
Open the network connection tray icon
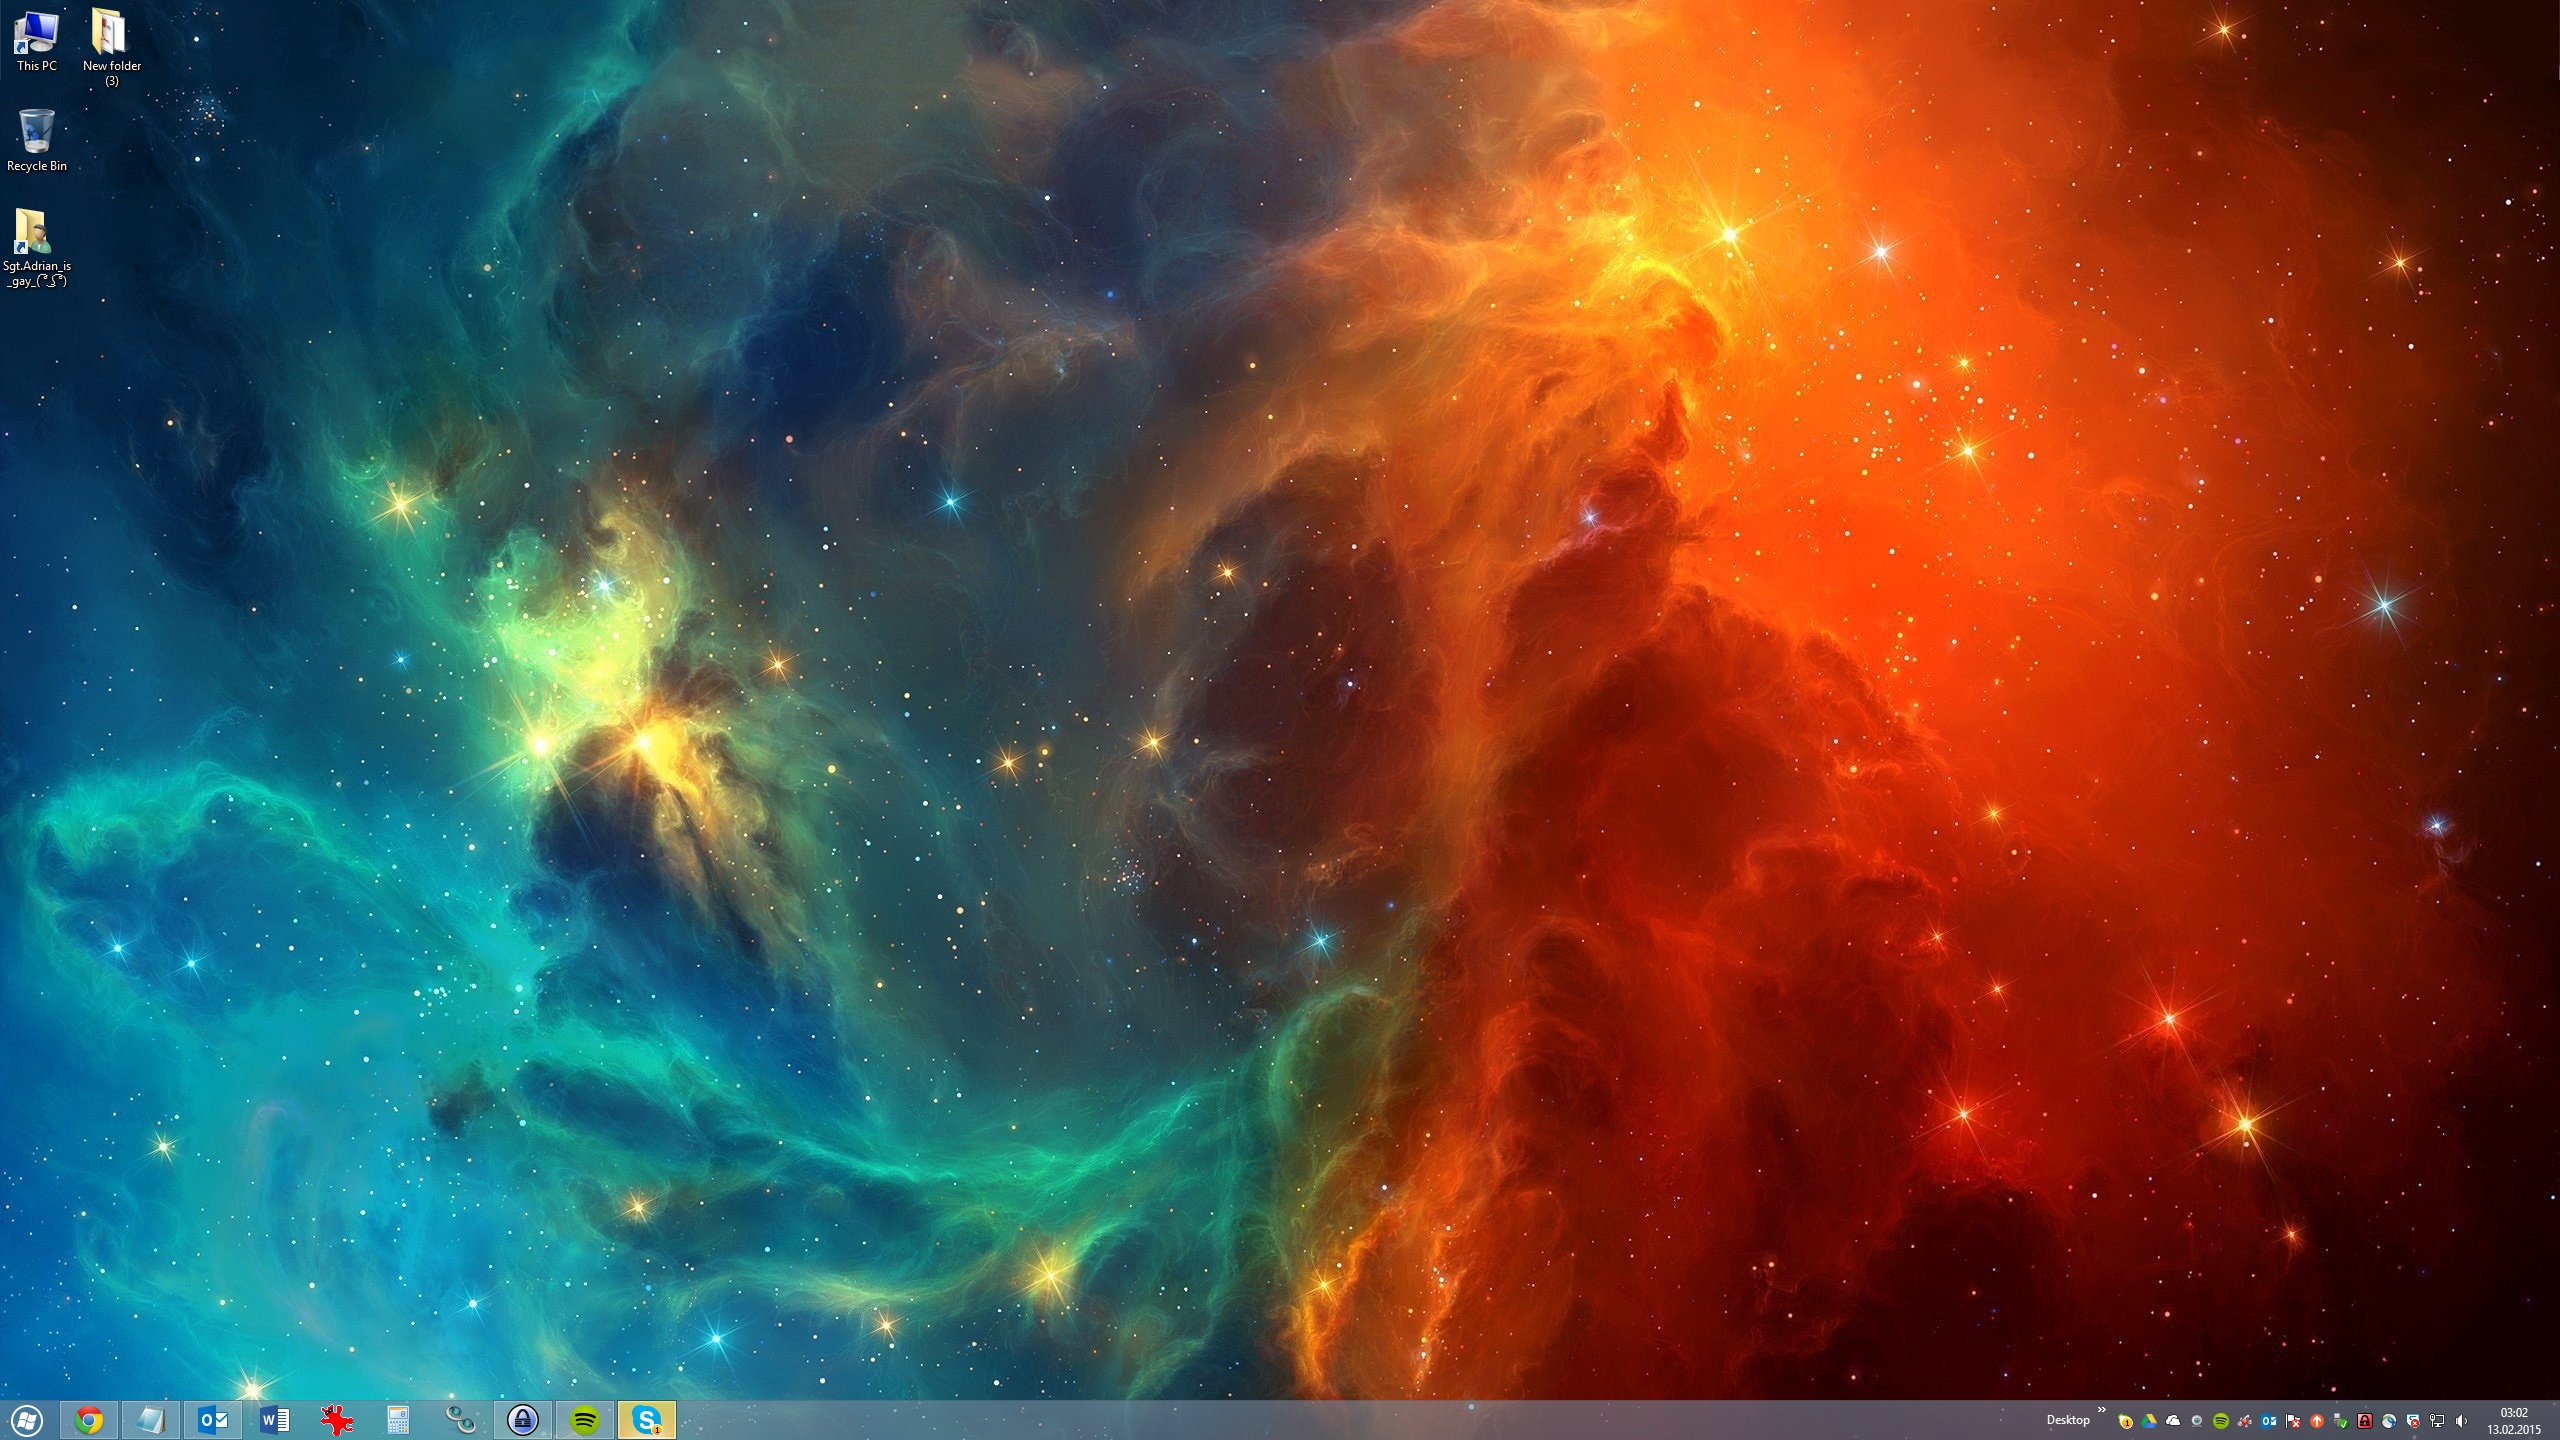[x=2437, y=1421]
